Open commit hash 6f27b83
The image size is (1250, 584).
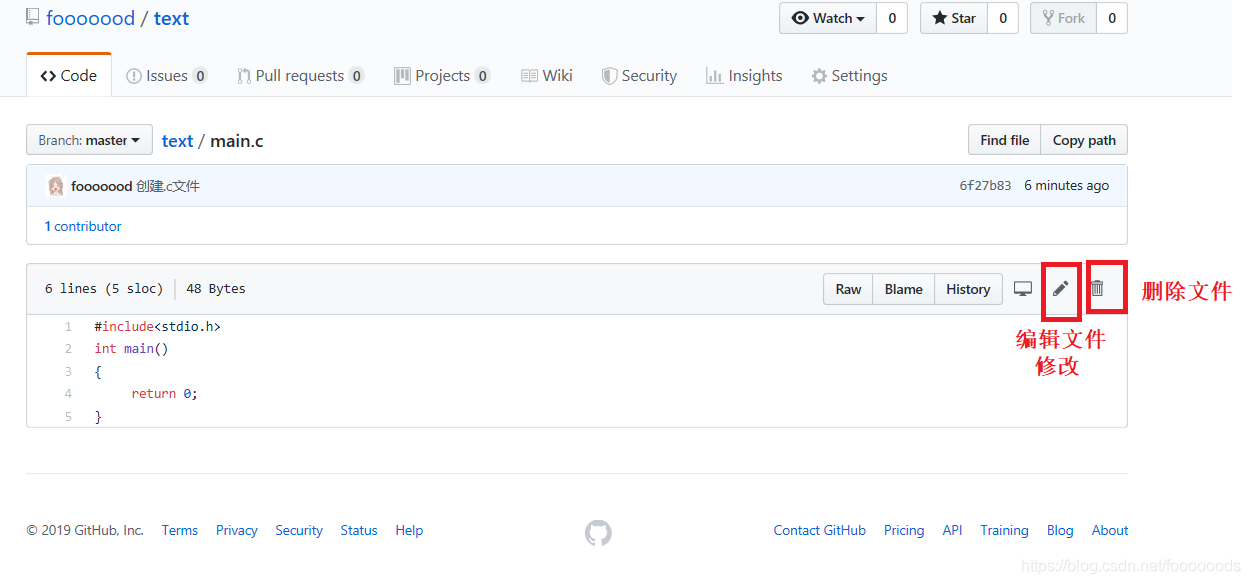coord(985,186)
